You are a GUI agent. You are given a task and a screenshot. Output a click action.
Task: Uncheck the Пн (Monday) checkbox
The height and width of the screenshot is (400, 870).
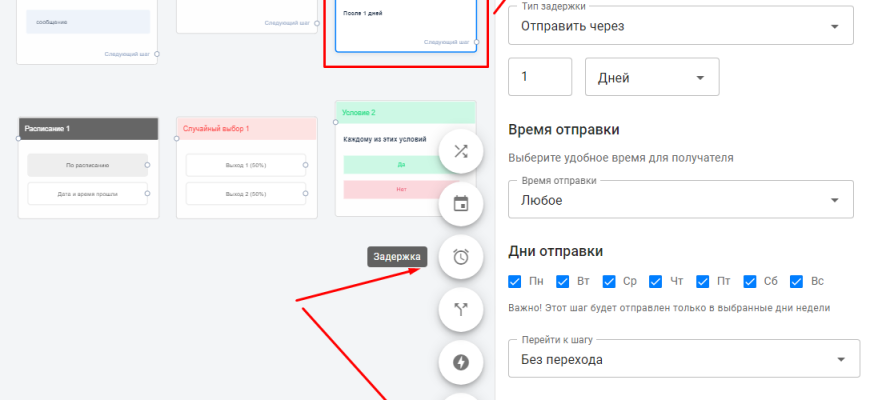point(516,281)
